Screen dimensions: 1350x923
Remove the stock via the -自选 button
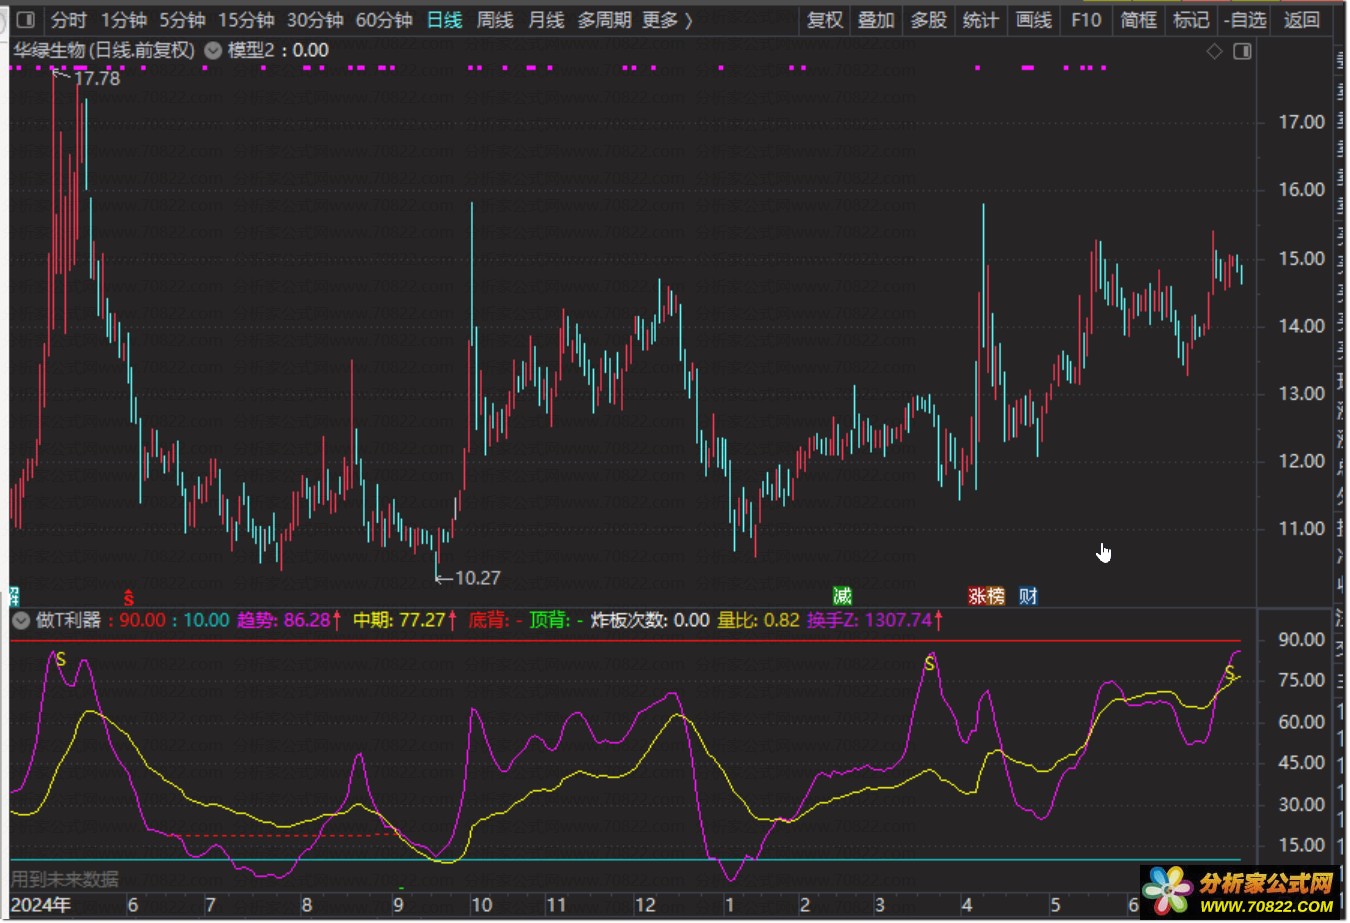coord(1245,20)
